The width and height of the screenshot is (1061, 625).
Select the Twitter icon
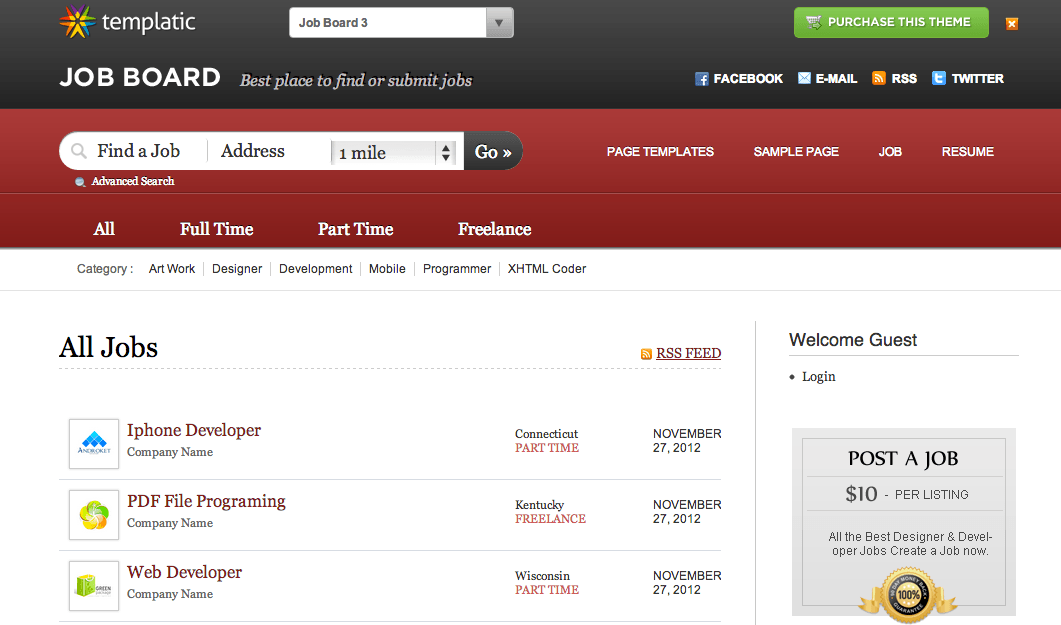click(937, 78)
